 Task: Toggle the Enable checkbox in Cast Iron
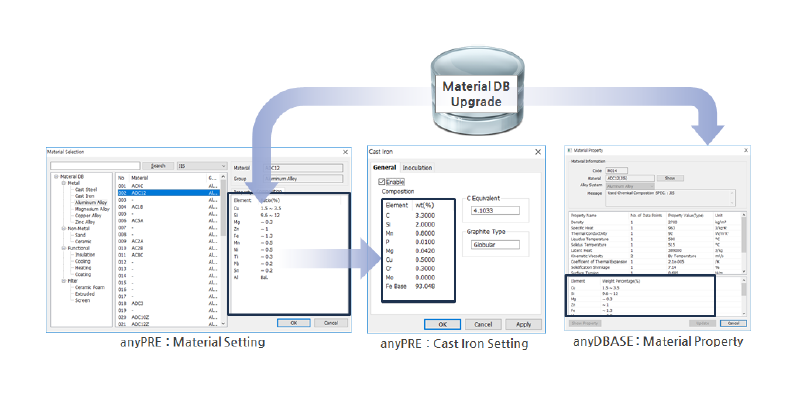tap(382, 181)
